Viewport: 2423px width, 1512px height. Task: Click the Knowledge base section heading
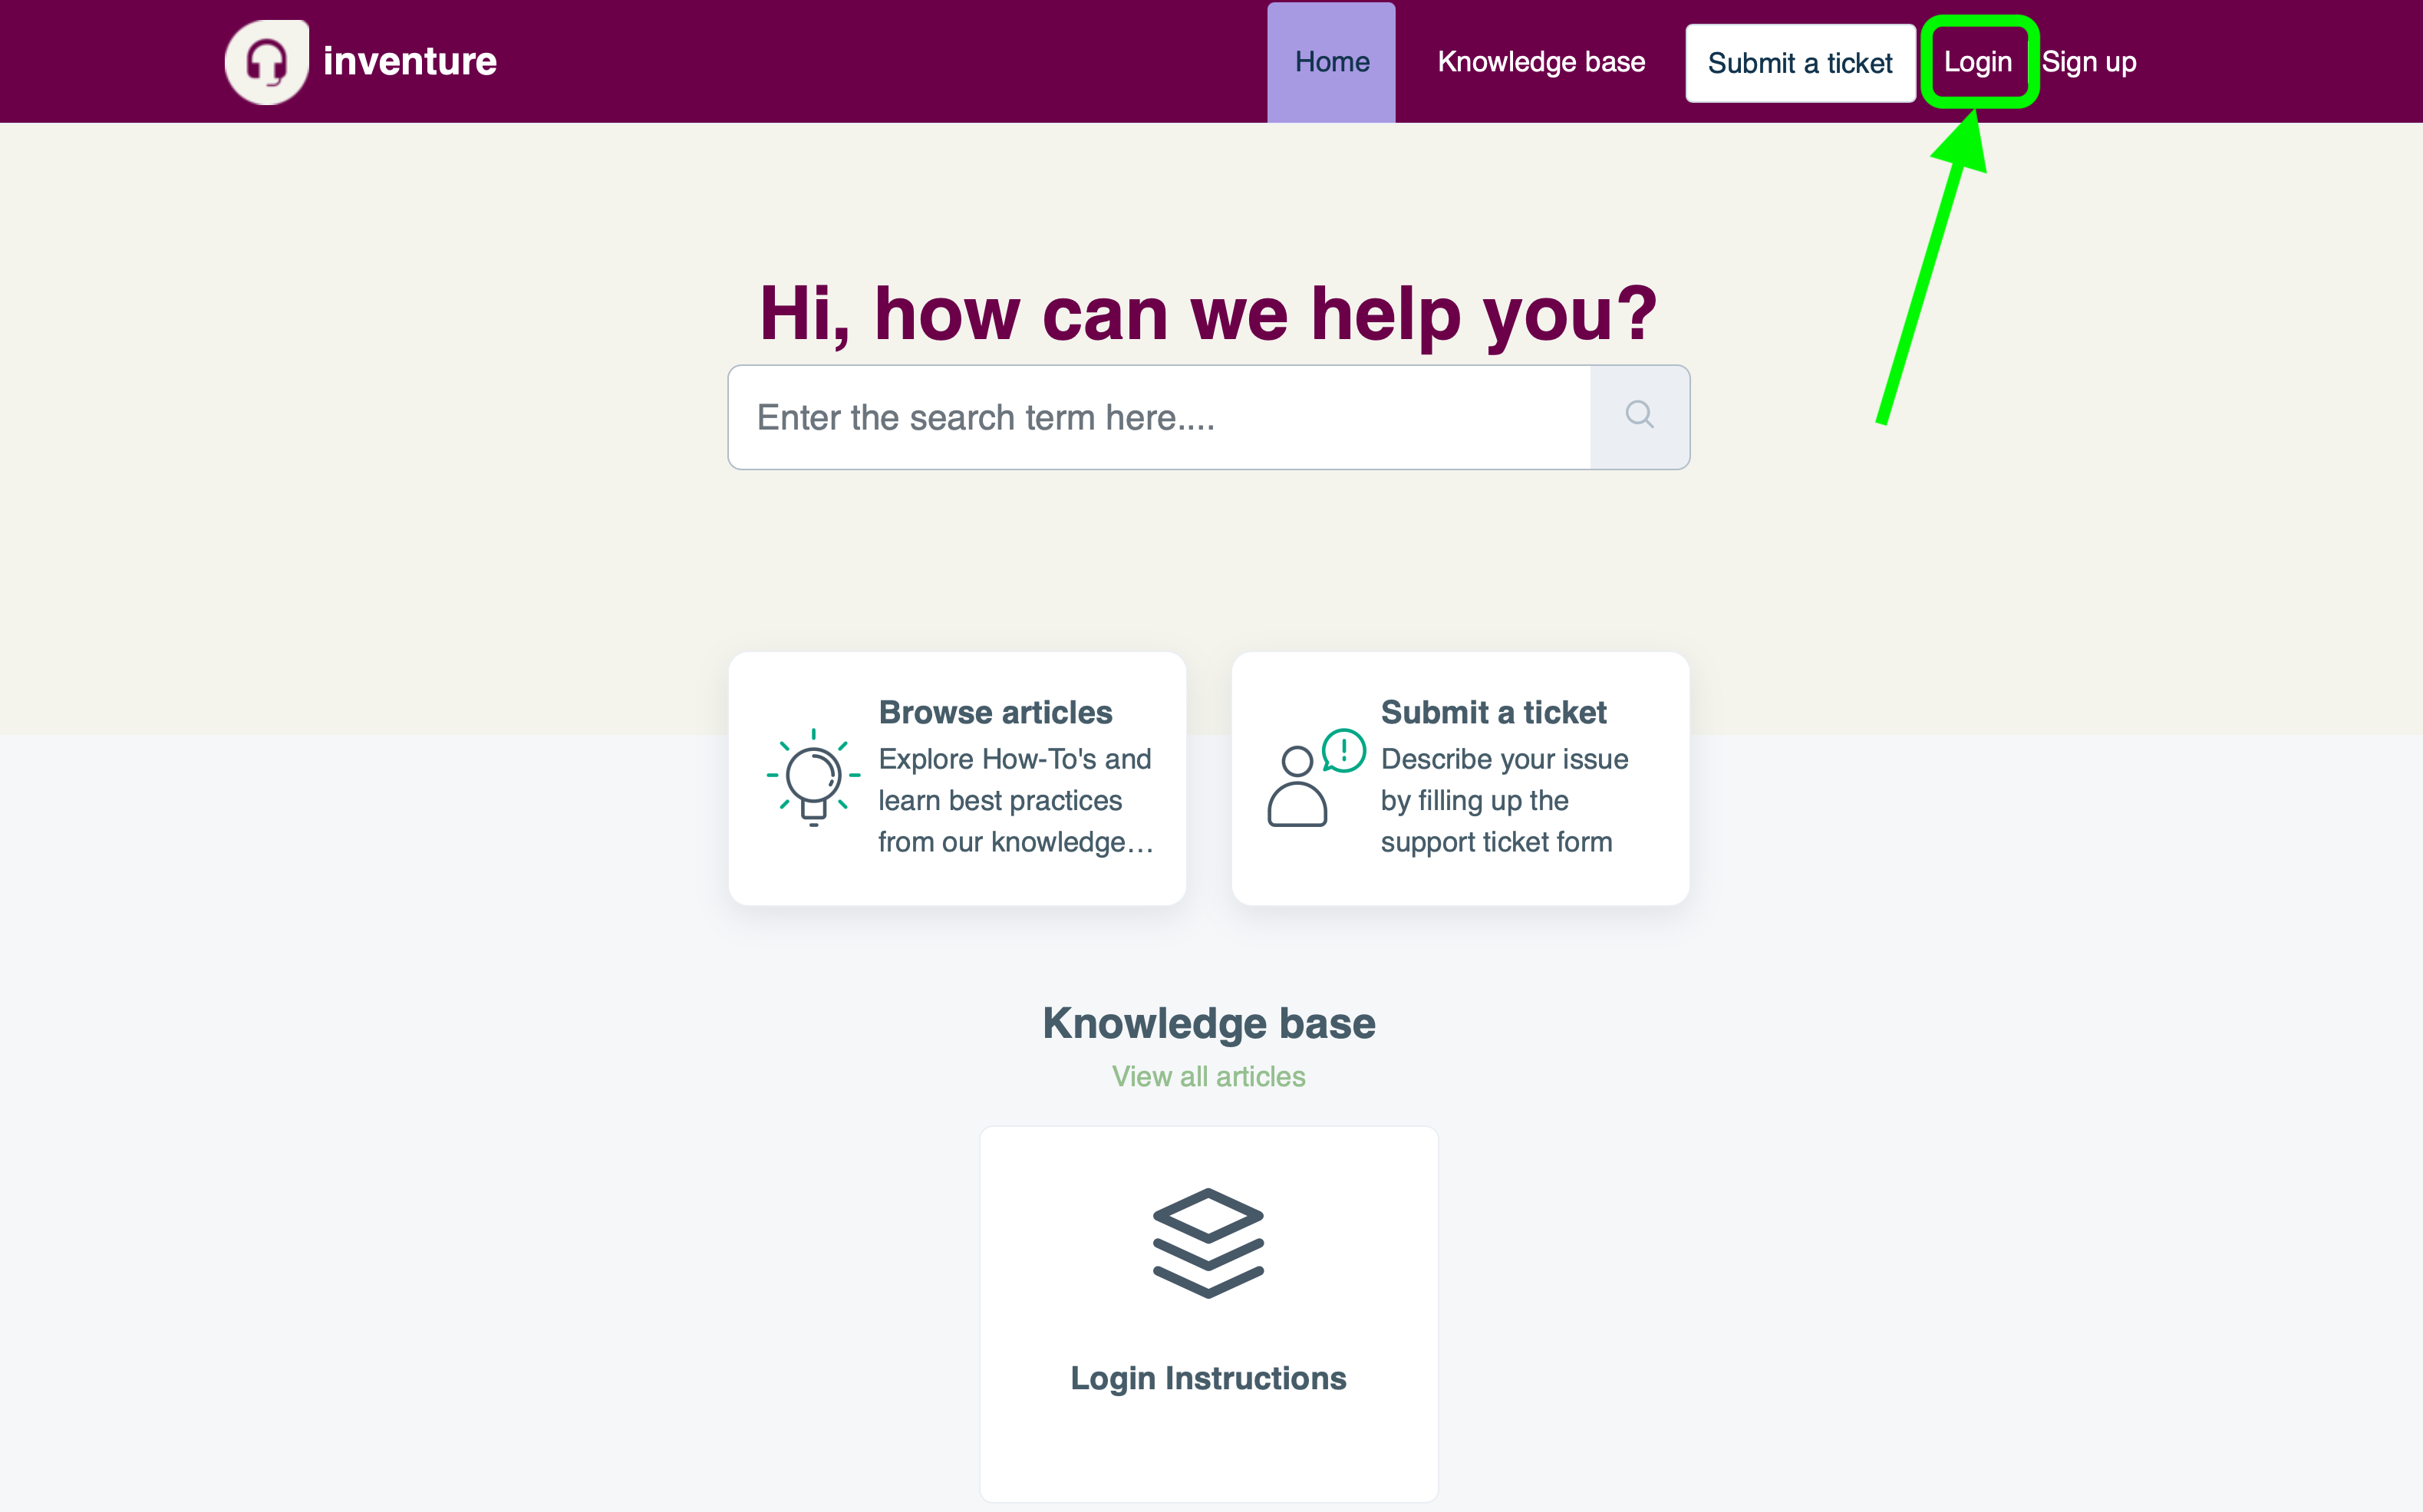tap(1208, 1023)
